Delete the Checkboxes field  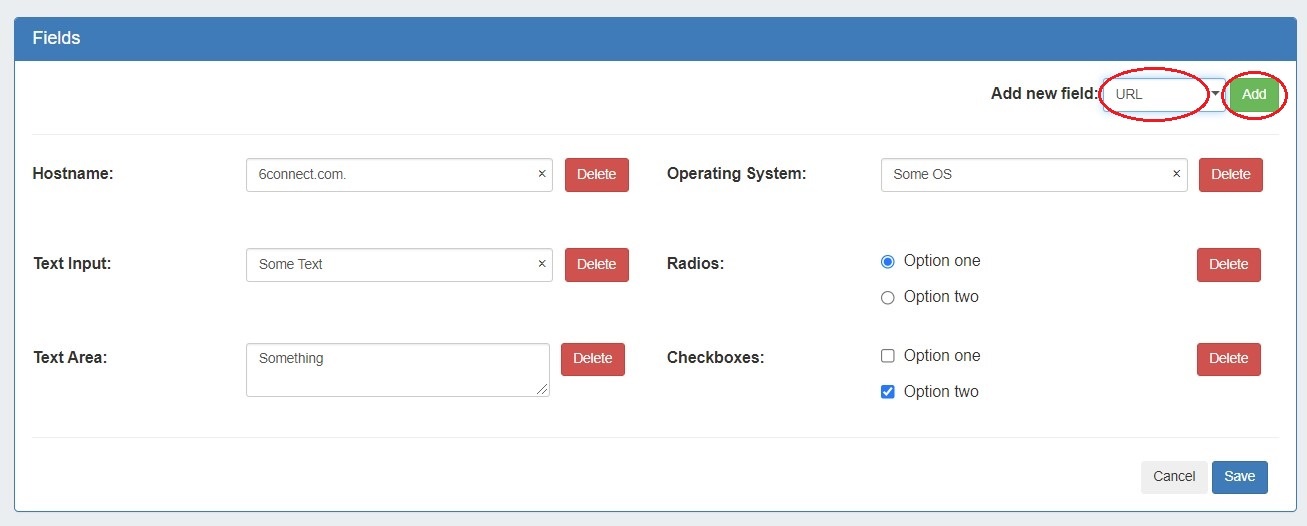click(1228, 359)
